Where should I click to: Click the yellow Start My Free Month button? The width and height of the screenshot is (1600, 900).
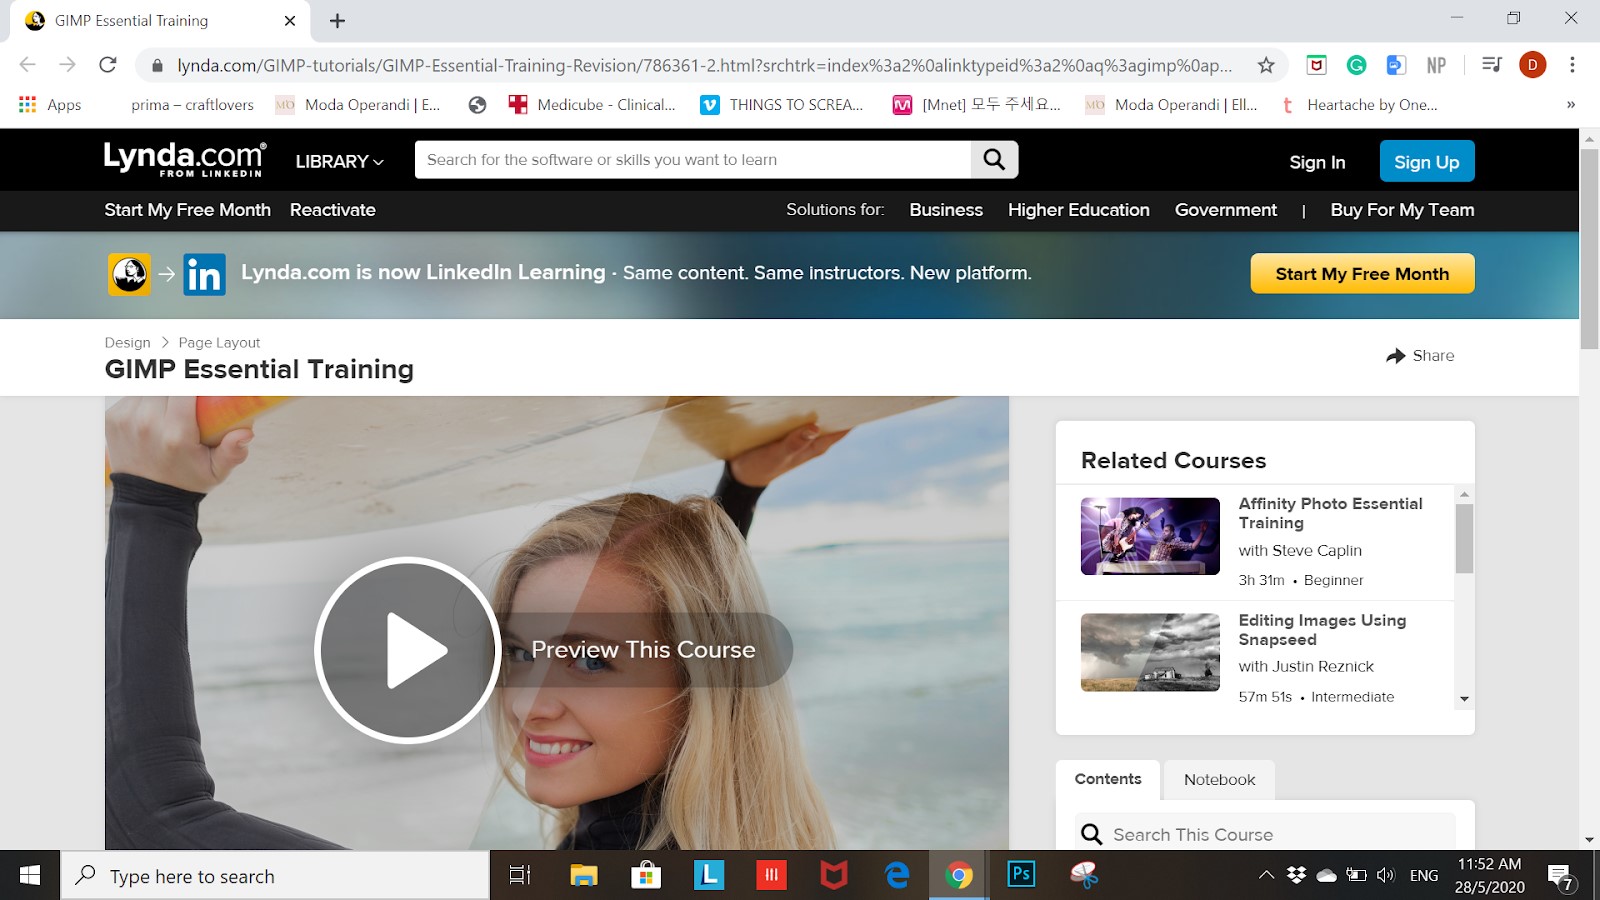click(1361, 274)
